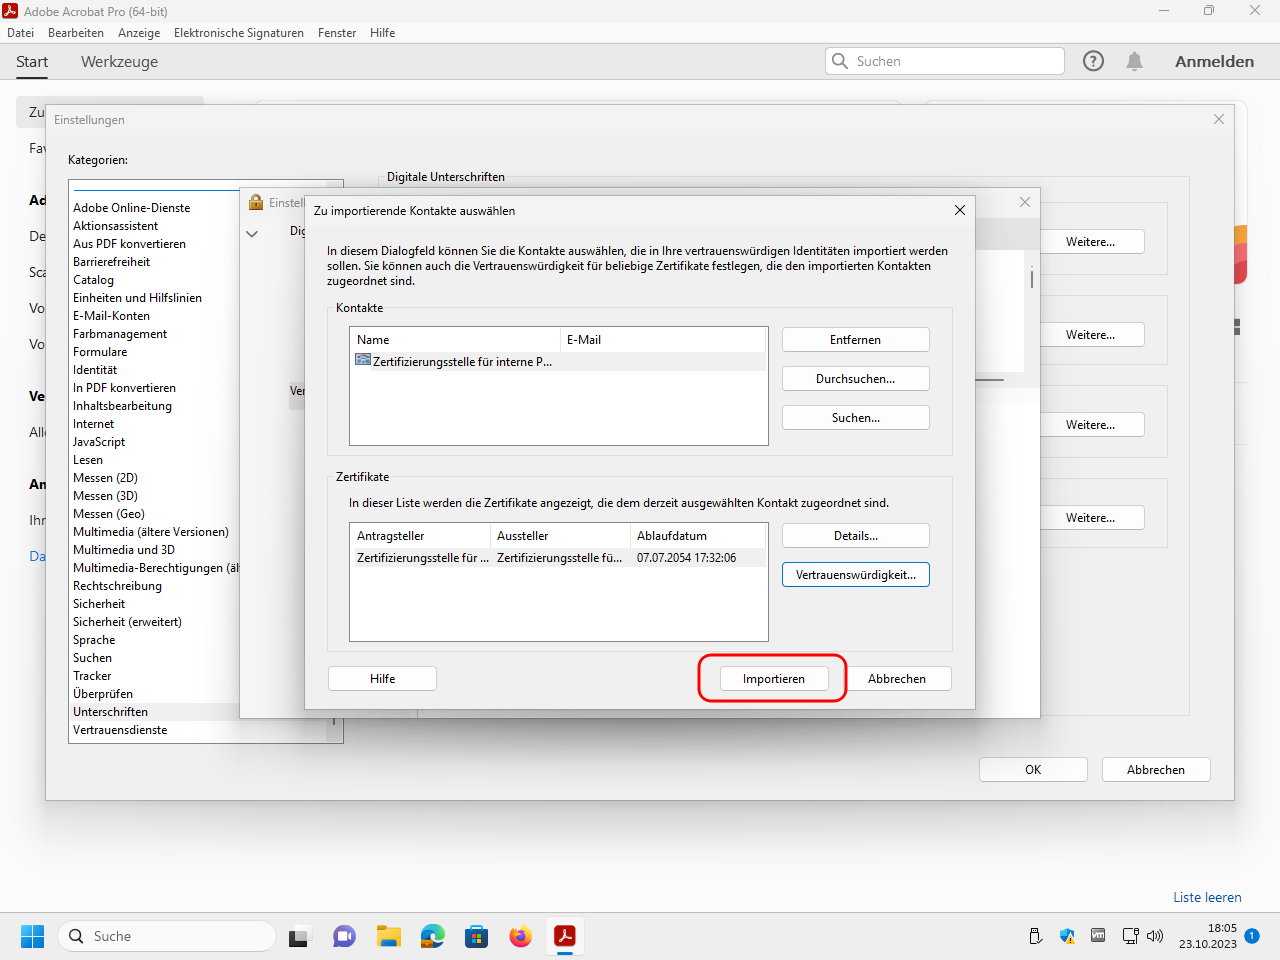Screen dimensions: 1280x960
Task: Click the Adobe Acrobat taskbar icon
Action: (x=565, y=936)
